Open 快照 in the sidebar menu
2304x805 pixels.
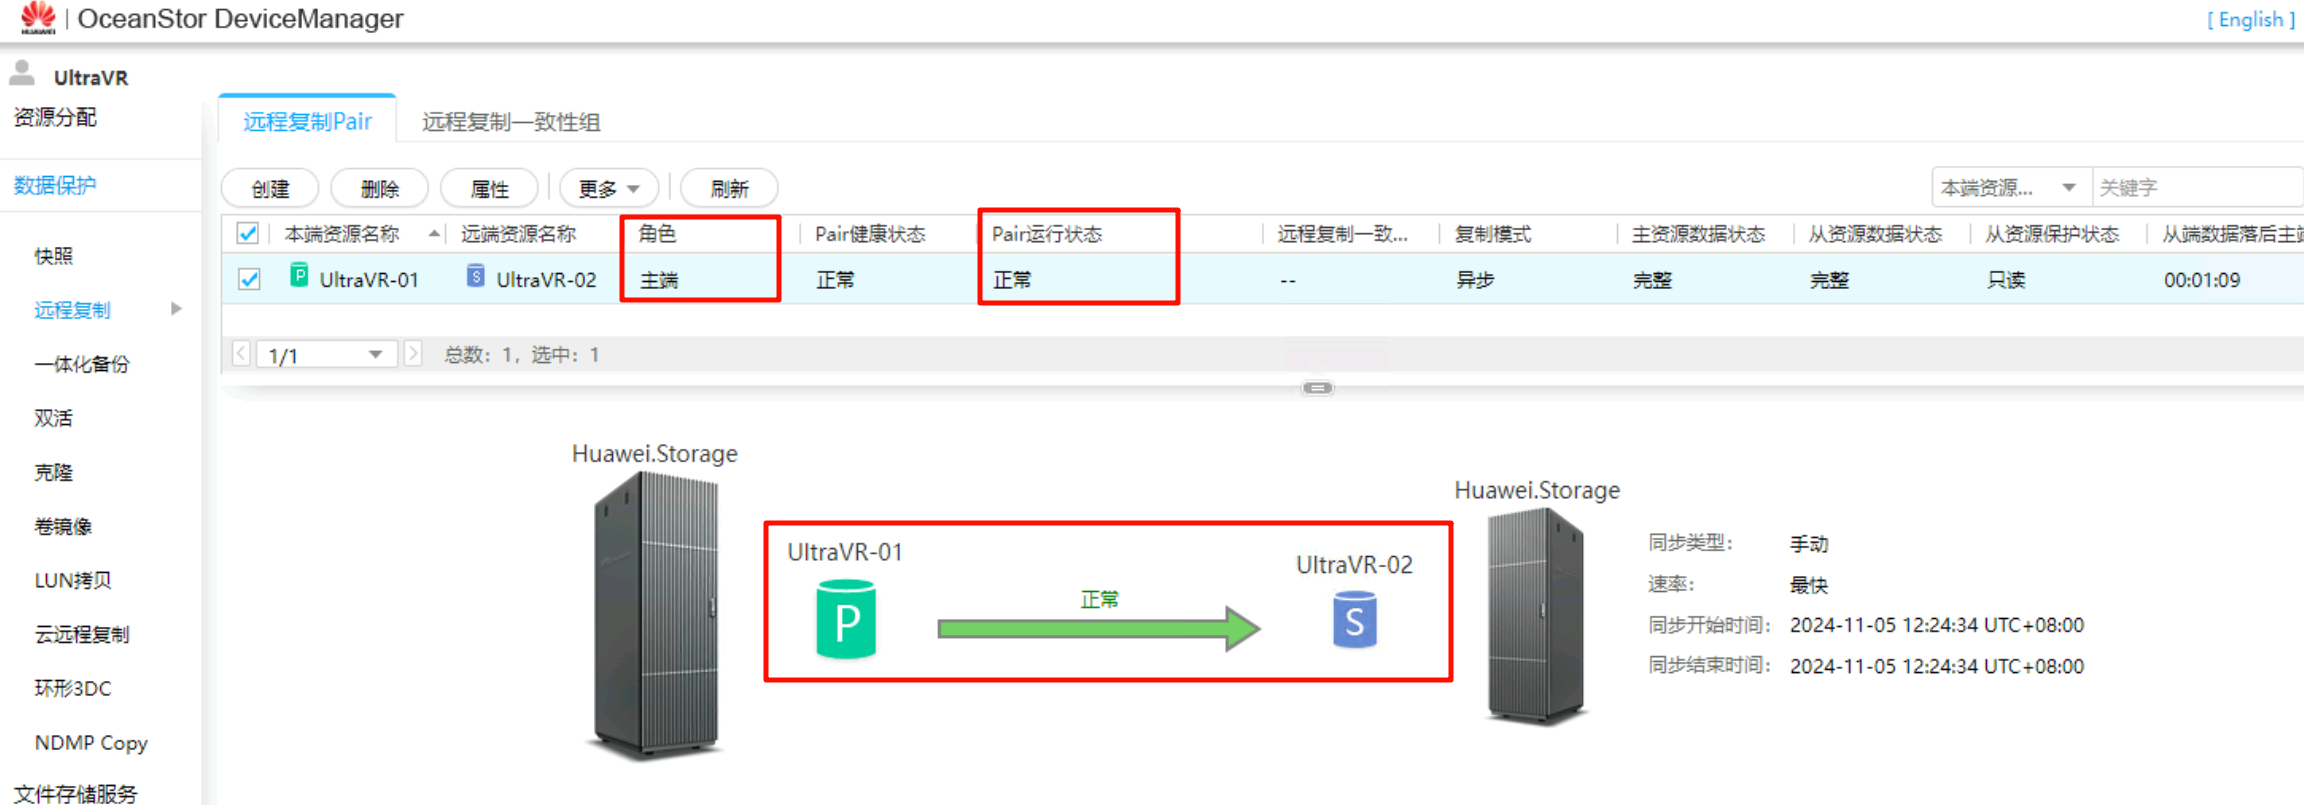coord(54,256)
